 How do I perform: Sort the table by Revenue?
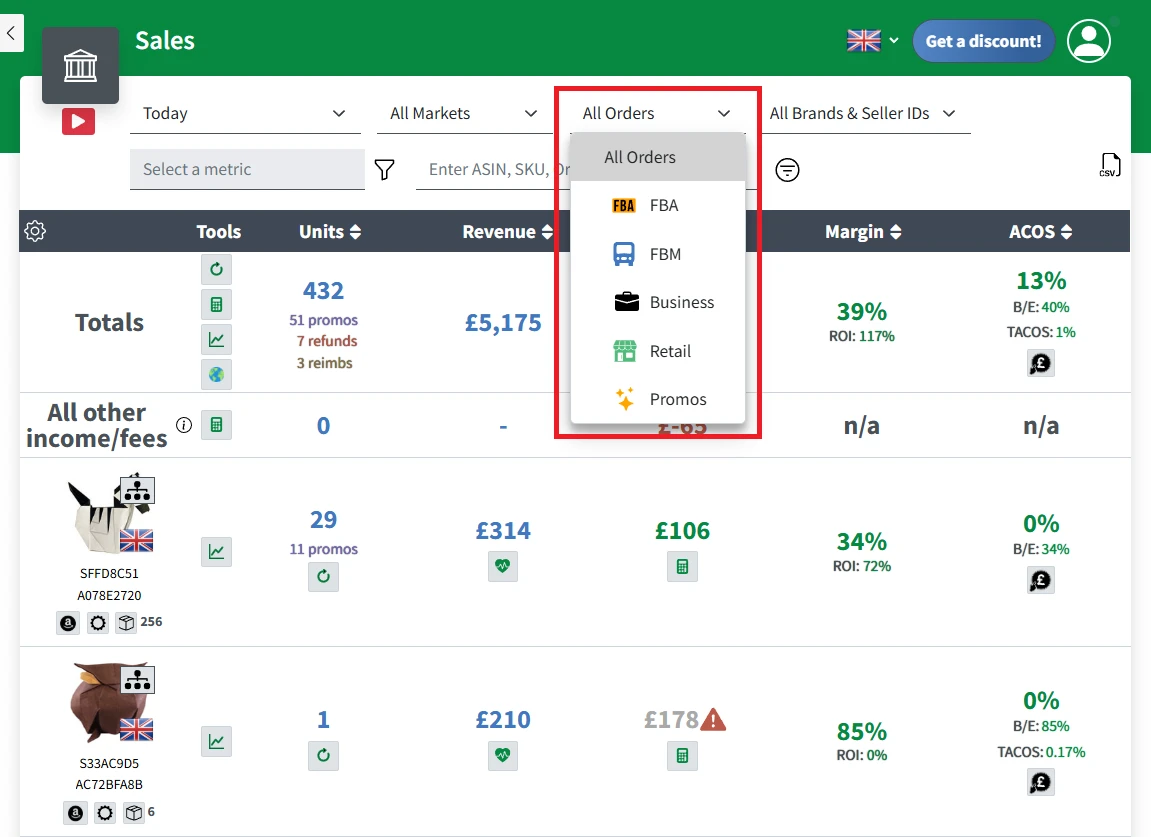pyautogui.click(x=507, y=232)
